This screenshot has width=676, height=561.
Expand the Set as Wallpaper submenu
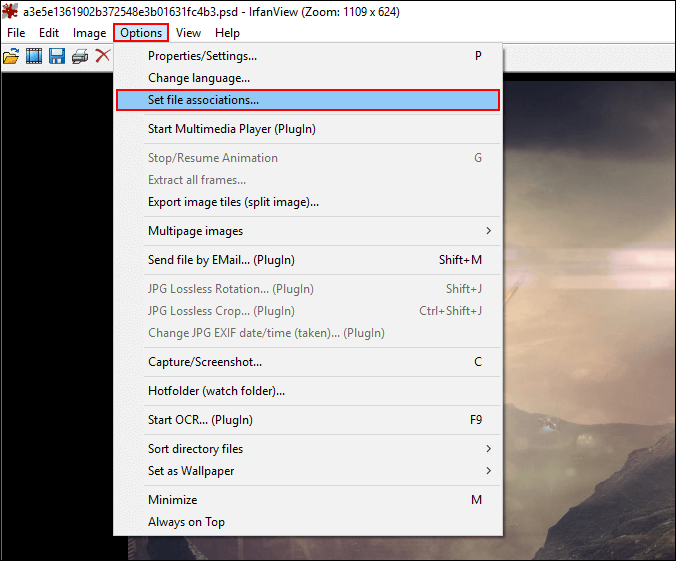coord(308,471)
